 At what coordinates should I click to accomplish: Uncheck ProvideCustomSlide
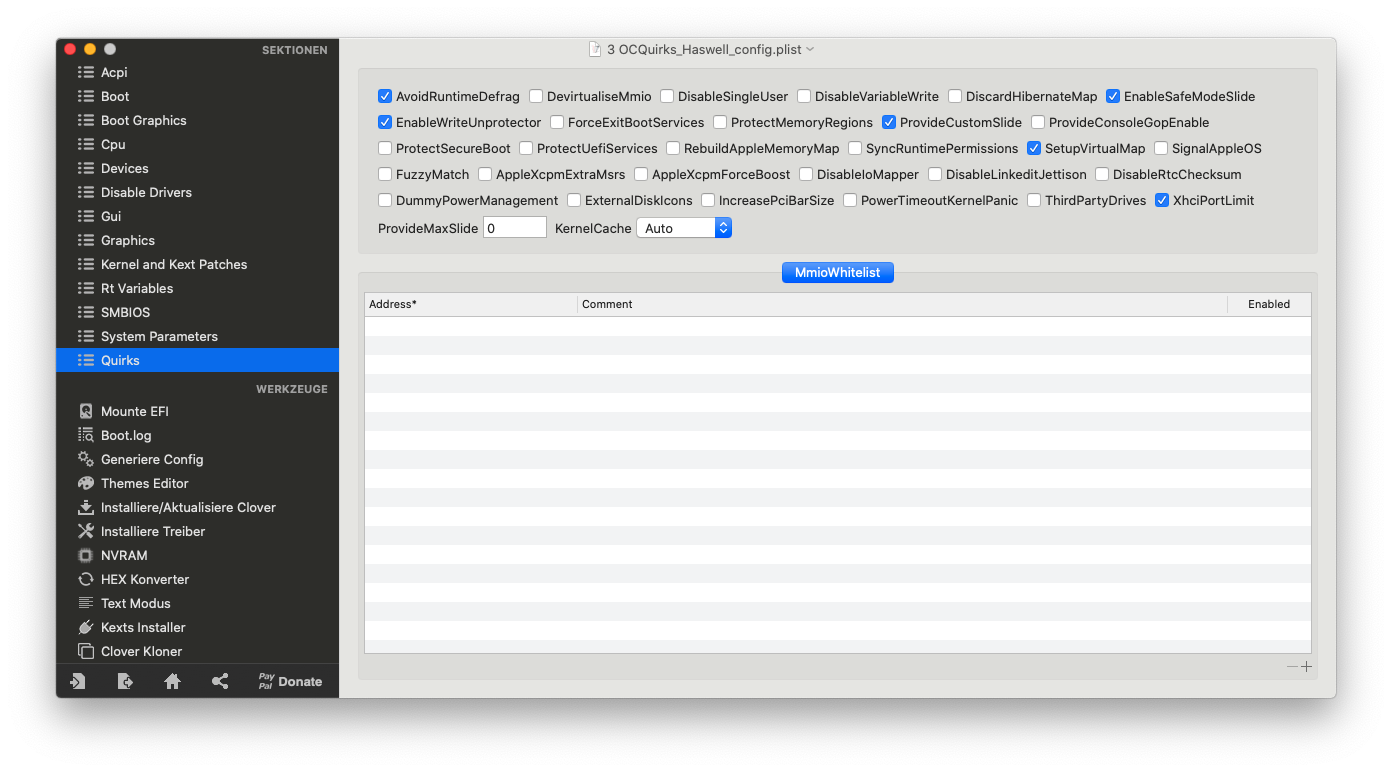point(889,123)
